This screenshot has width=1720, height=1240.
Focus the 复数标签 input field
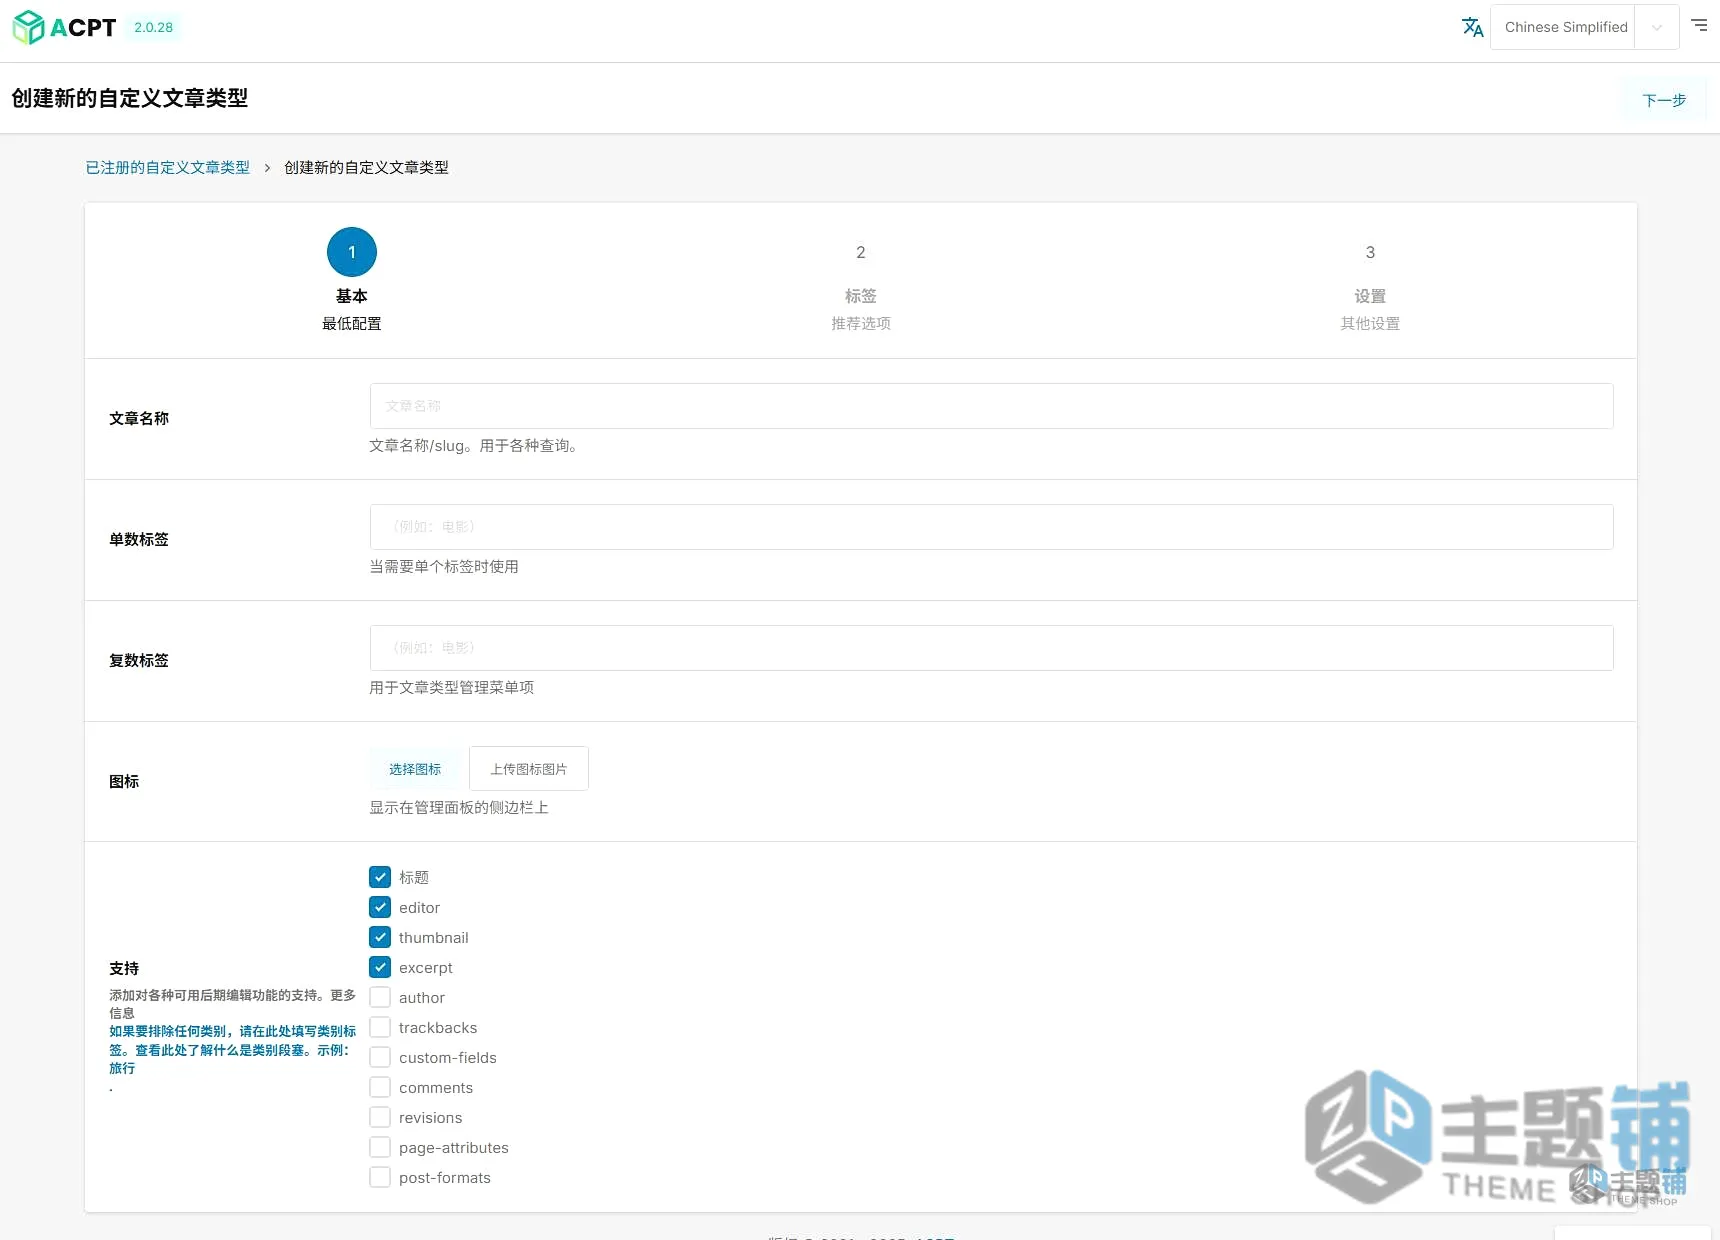pyautogui.click(x=991, y=648)
